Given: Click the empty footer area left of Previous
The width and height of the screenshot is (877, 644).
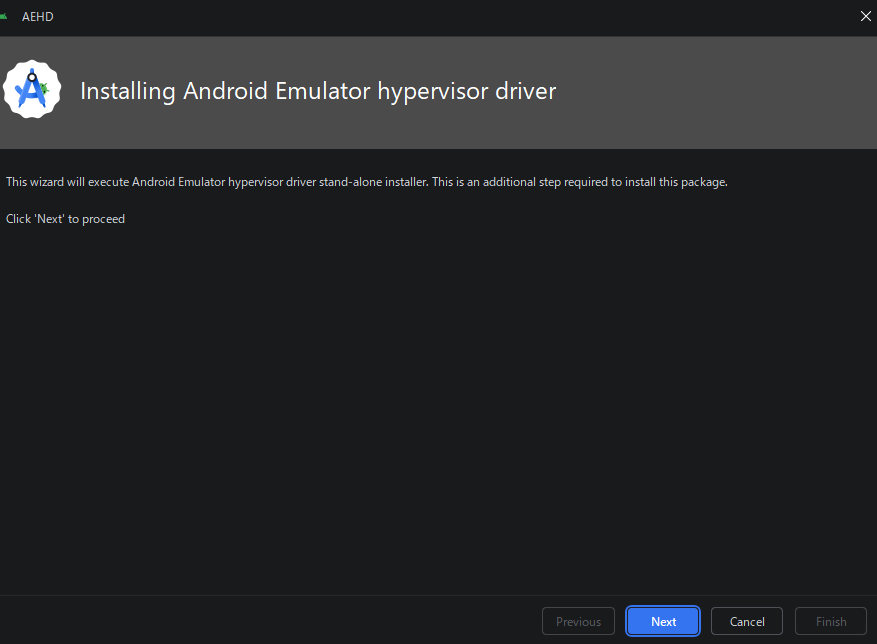Looking at the screenshot, I should (270, 621).
